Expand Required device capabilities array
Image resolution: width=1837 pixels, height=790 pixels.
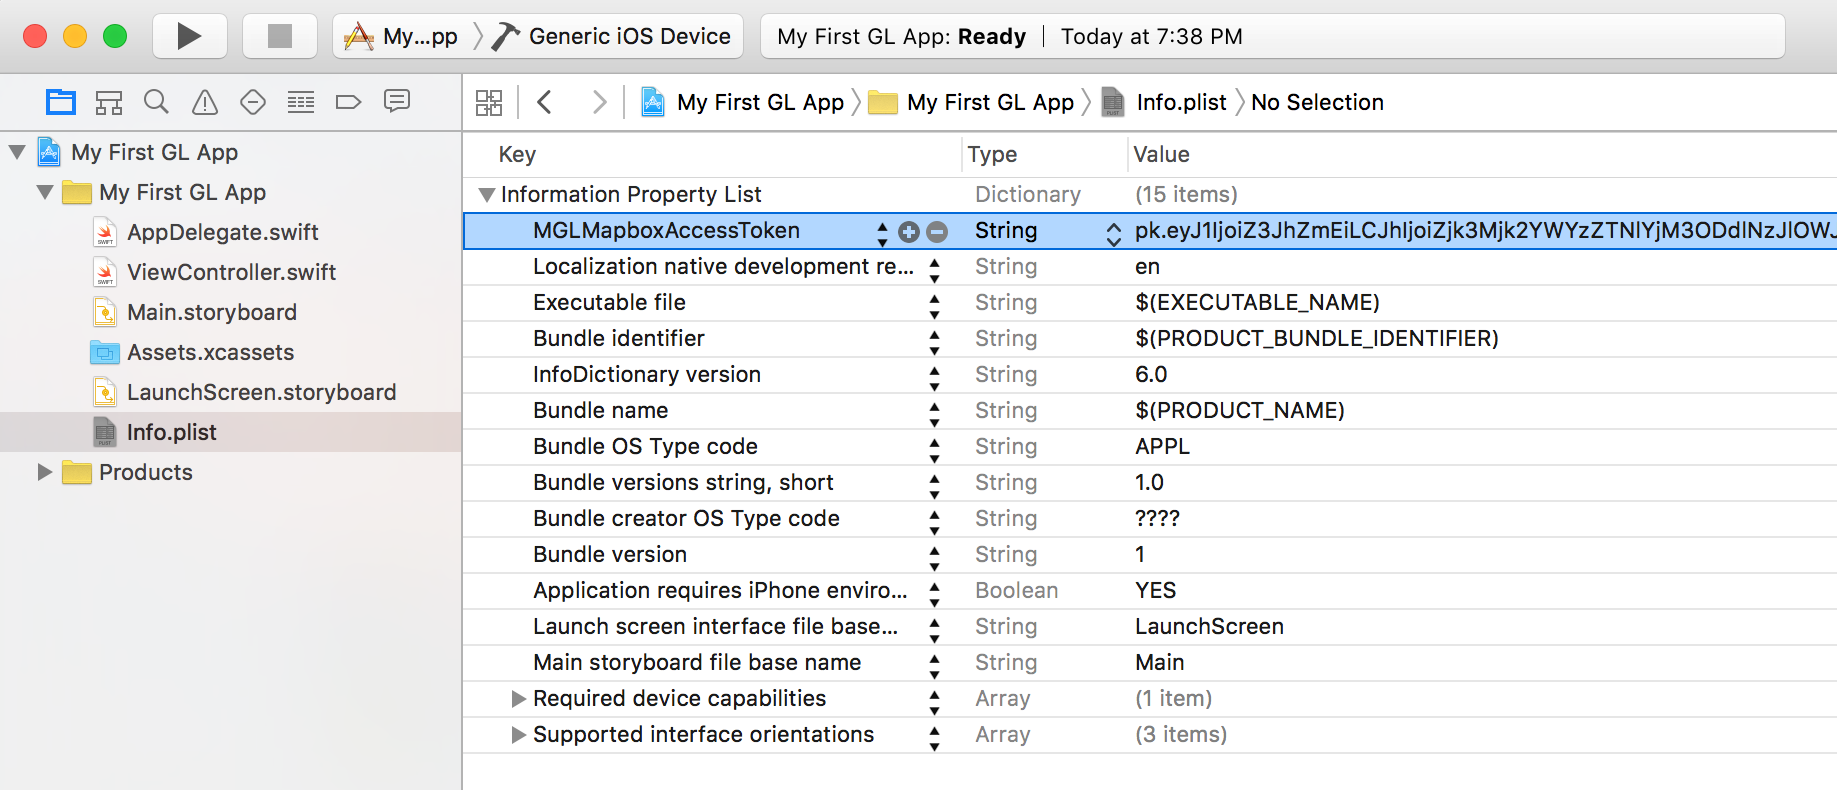click(518, 699)
